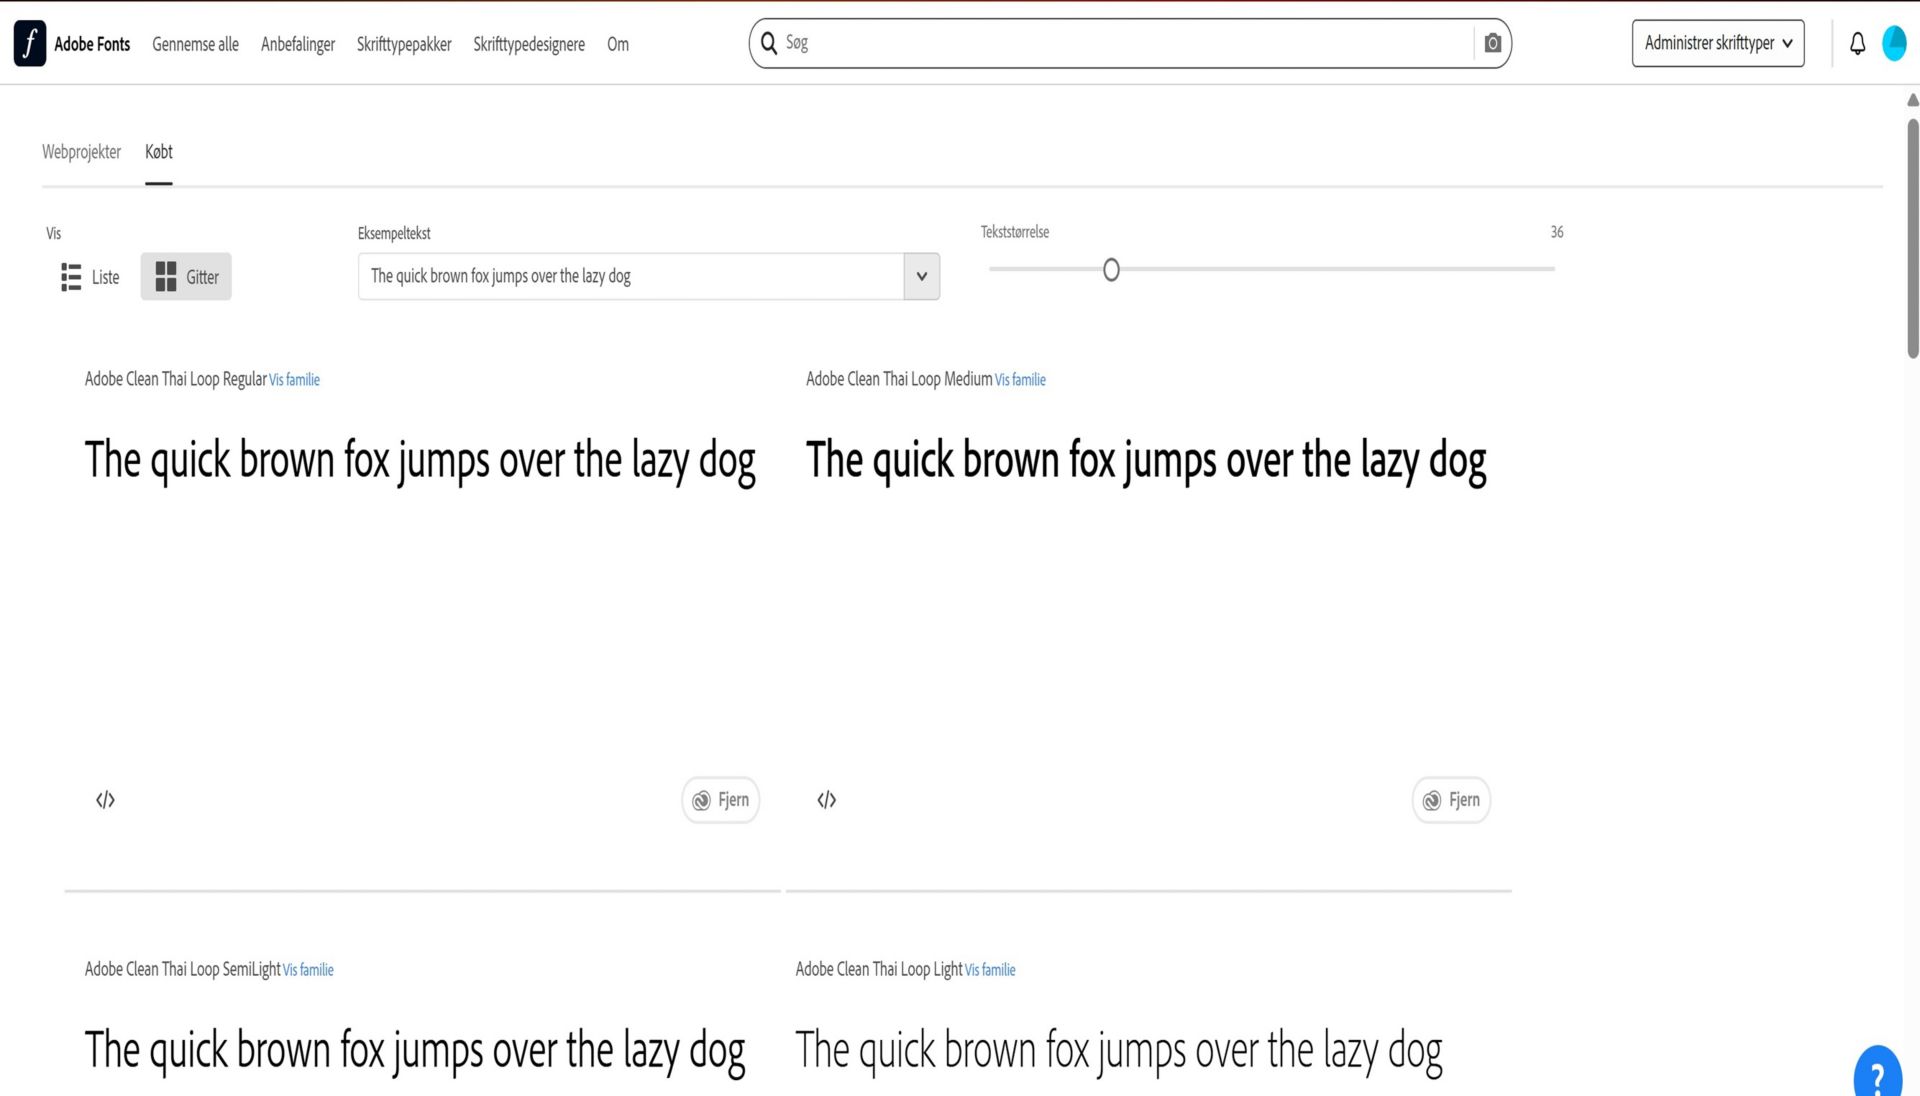This screenshot has width=1920, height=1096.
Task: Remove Adobe Clean Thai Loop Regular with Fjern
Action: click(720, 800)
